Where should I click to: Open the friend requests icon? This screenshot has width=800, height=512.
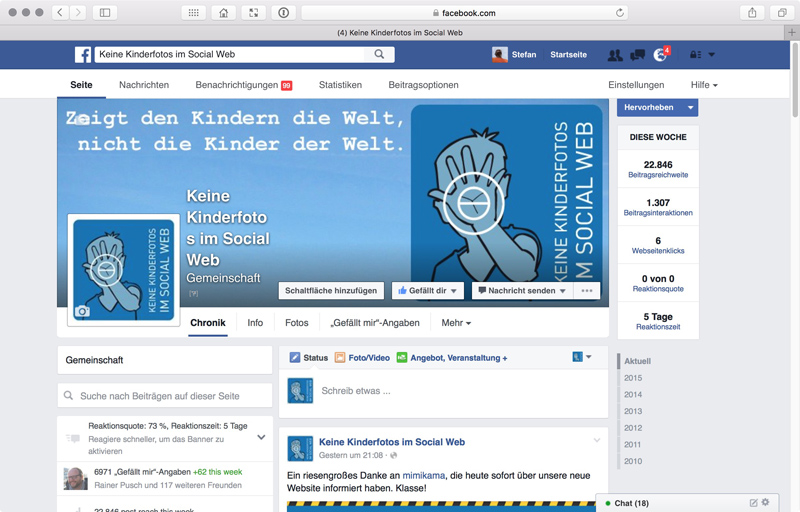click(614, 55)
